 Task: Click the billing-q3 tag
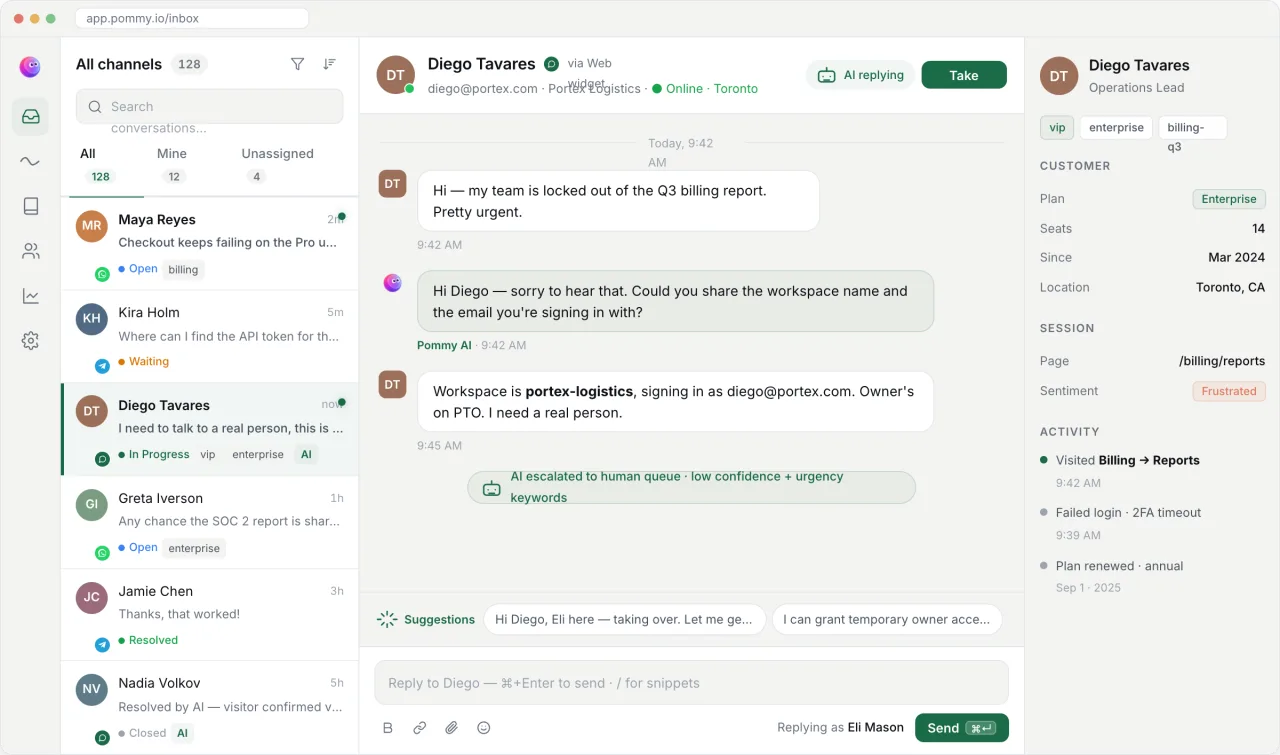point(1193,128)
